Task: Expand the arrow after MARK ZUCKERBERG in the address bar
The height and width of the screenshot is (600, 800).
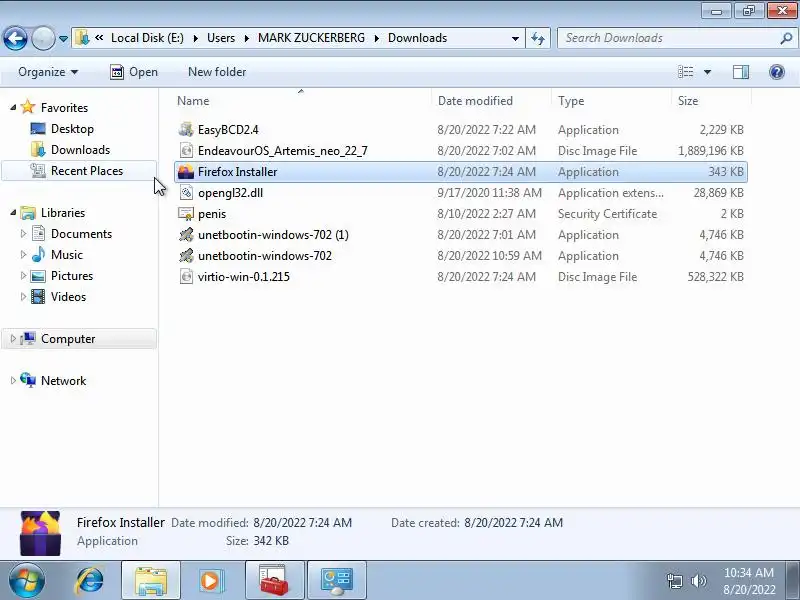Action: (377, 38)
